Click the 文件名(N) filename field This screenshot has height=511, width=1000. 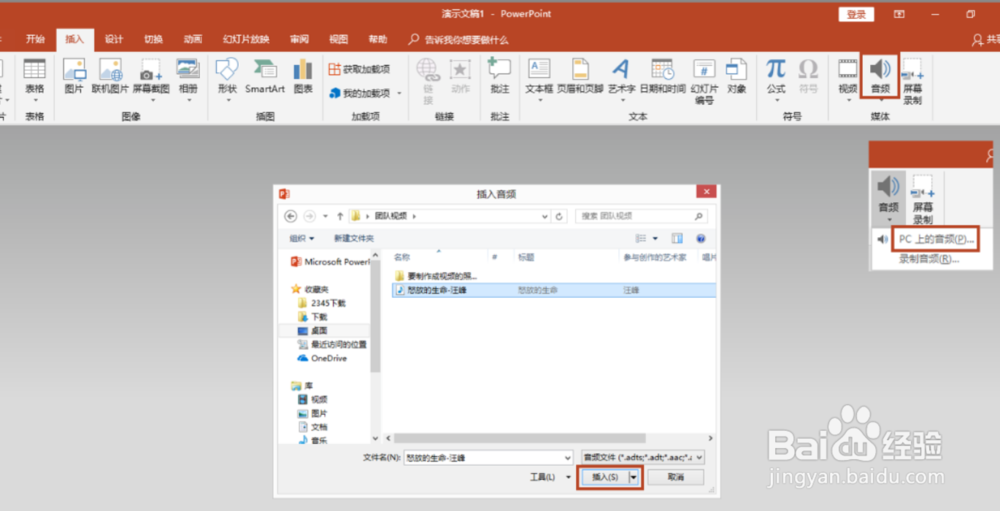point(488,457)
